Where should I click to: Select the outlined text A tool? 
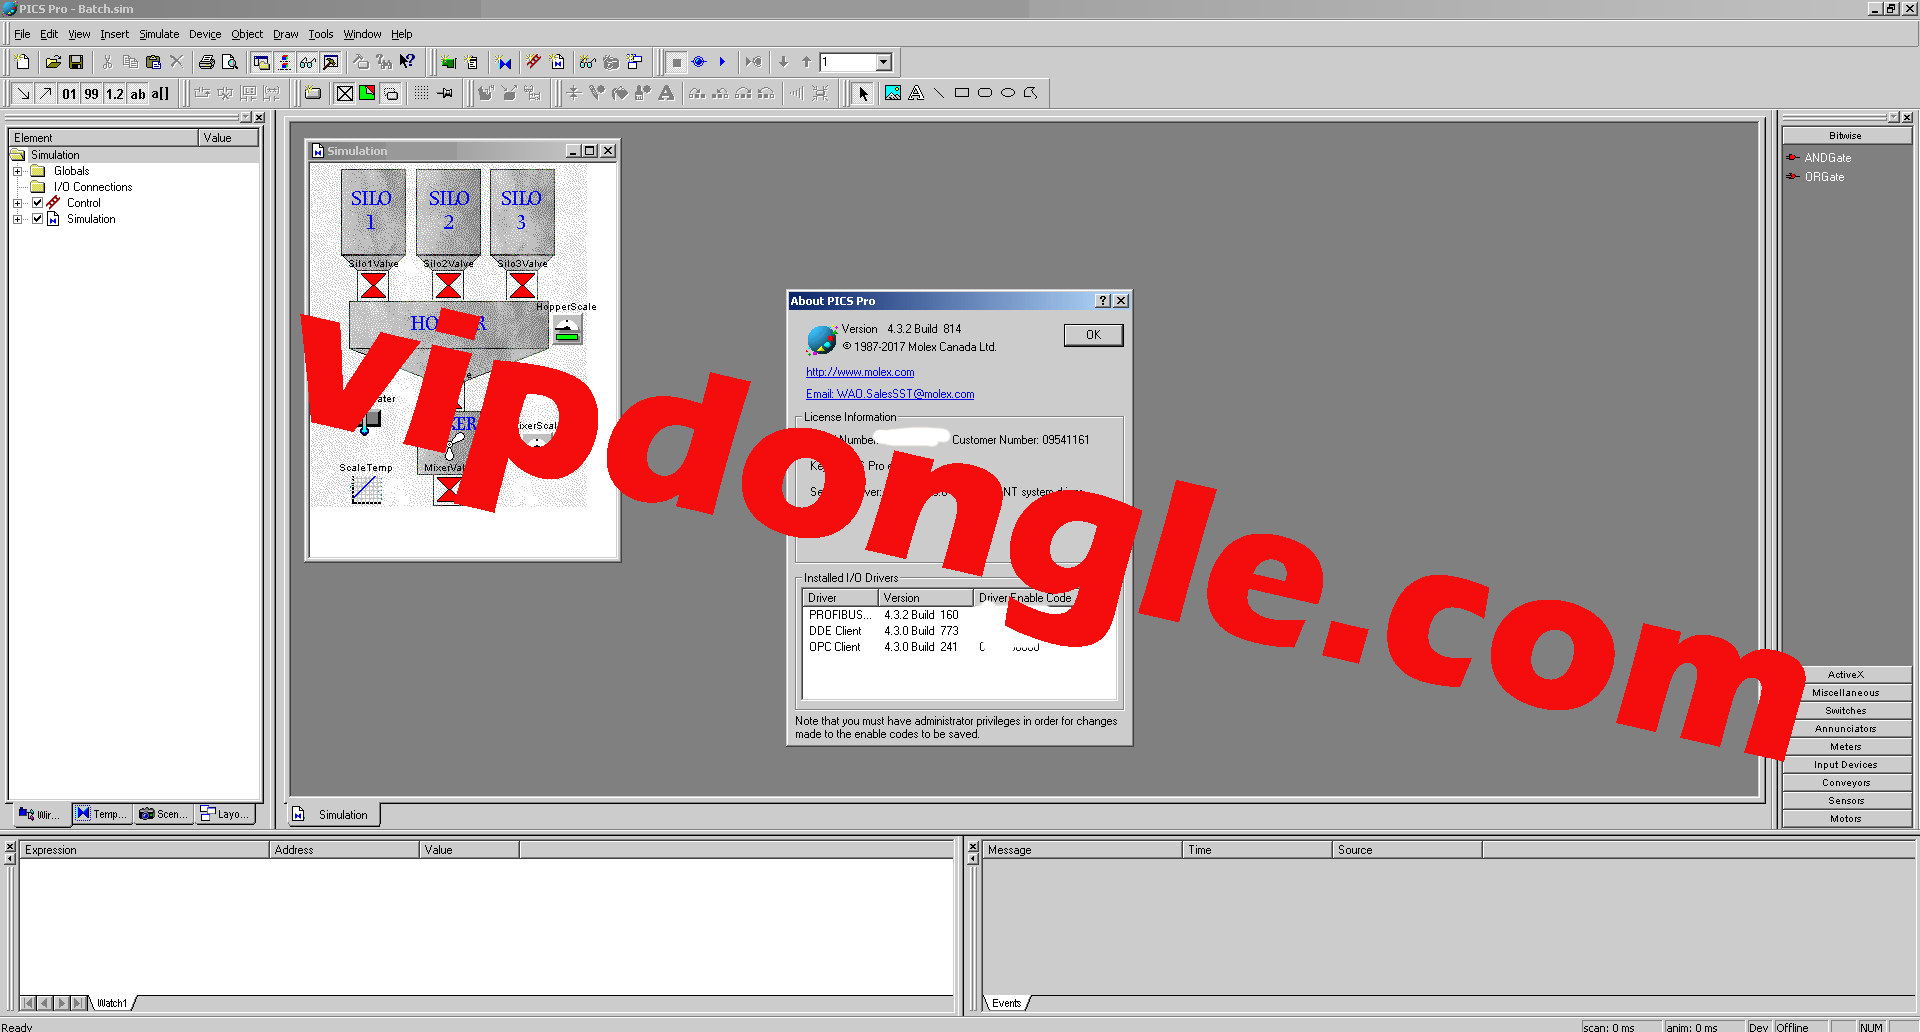point(916,93)
